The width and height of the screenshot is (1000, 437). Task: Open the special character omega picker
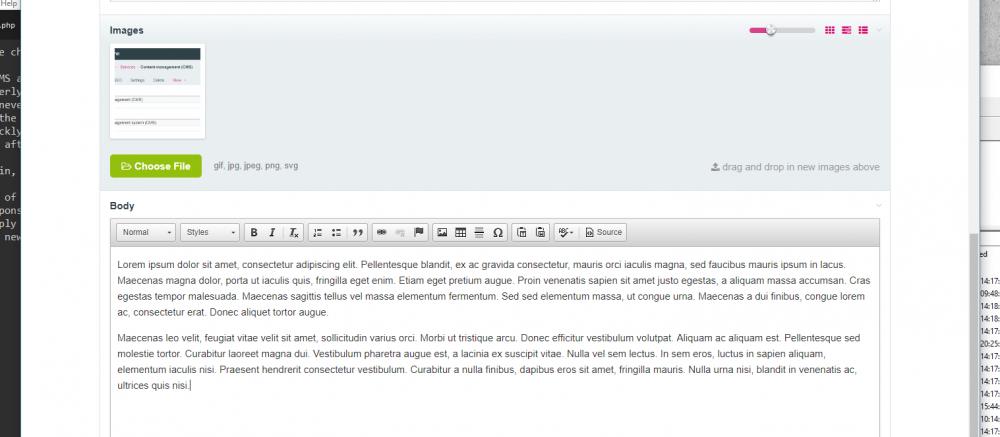click(498, 232)
